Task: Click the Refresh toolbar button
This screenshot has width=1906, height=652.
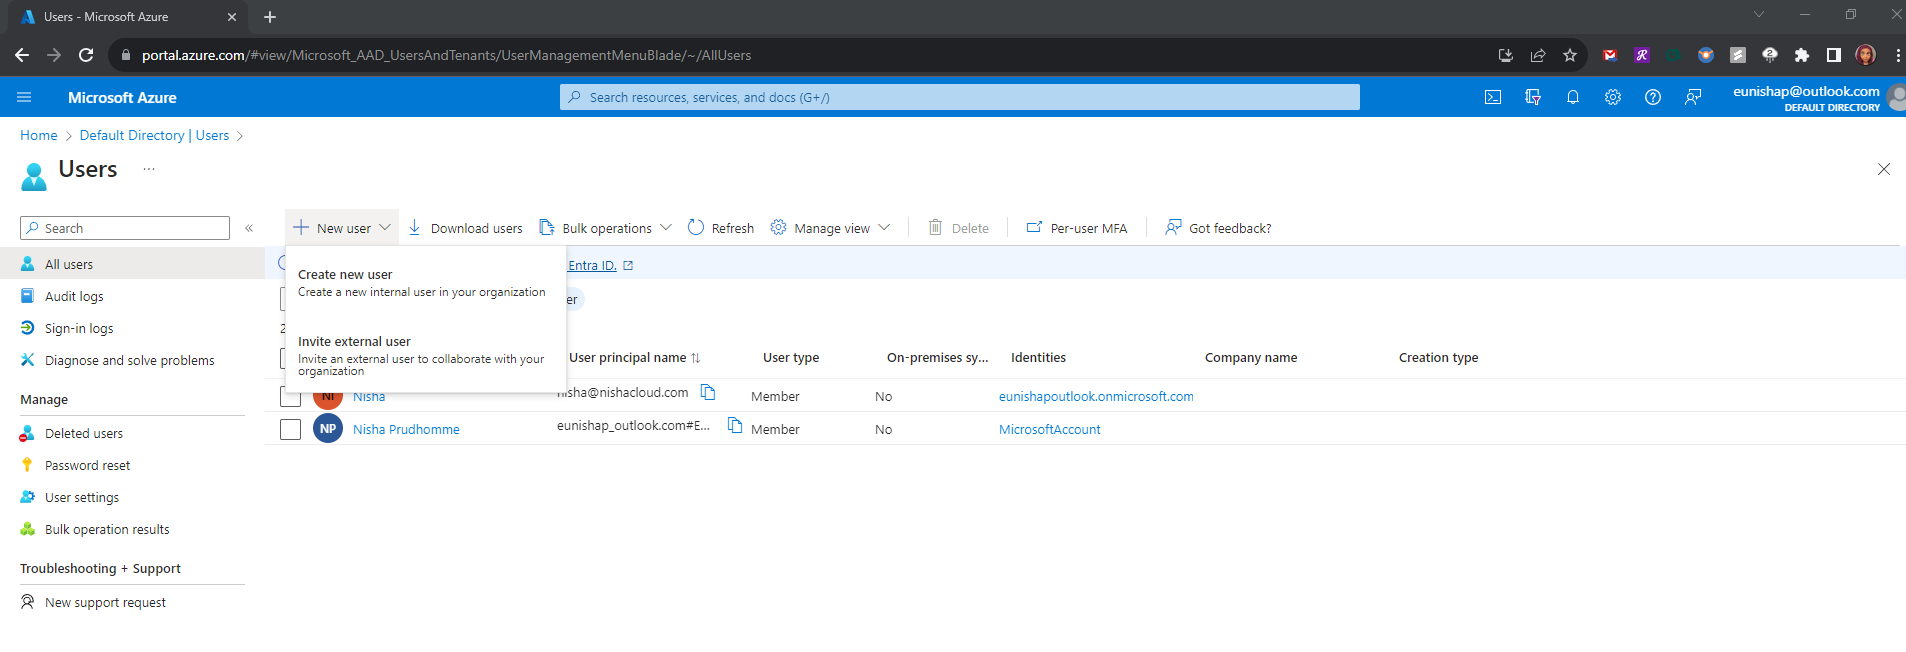Action: pos(721,228)
